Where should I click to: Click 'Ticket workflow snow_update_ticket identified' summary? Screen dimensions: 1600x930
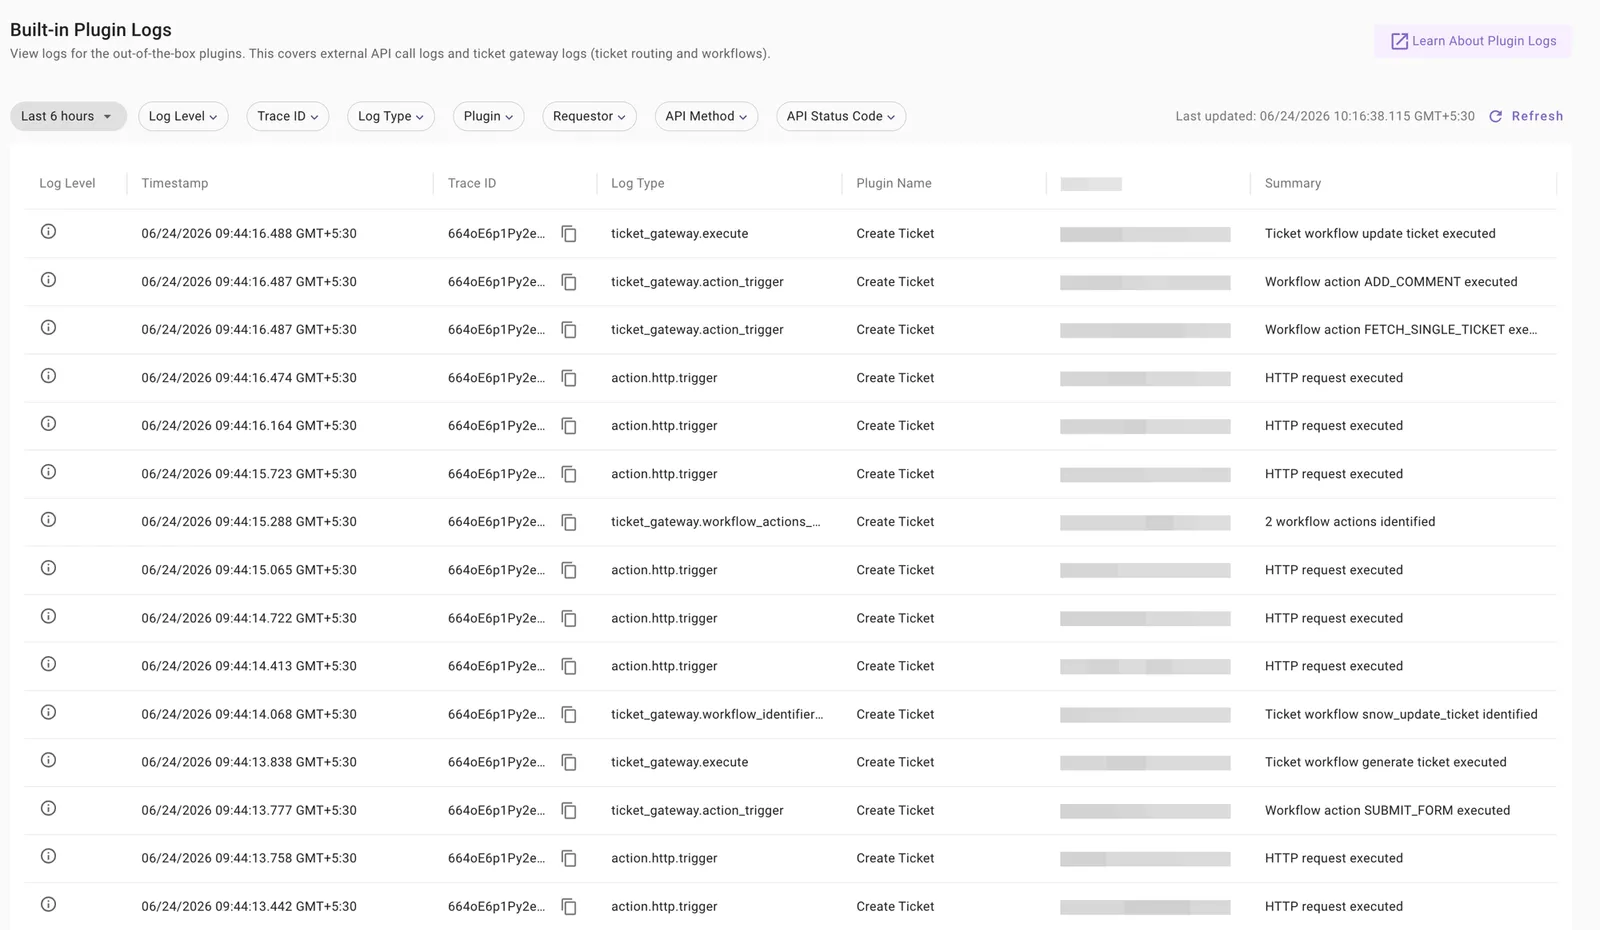1401,714
